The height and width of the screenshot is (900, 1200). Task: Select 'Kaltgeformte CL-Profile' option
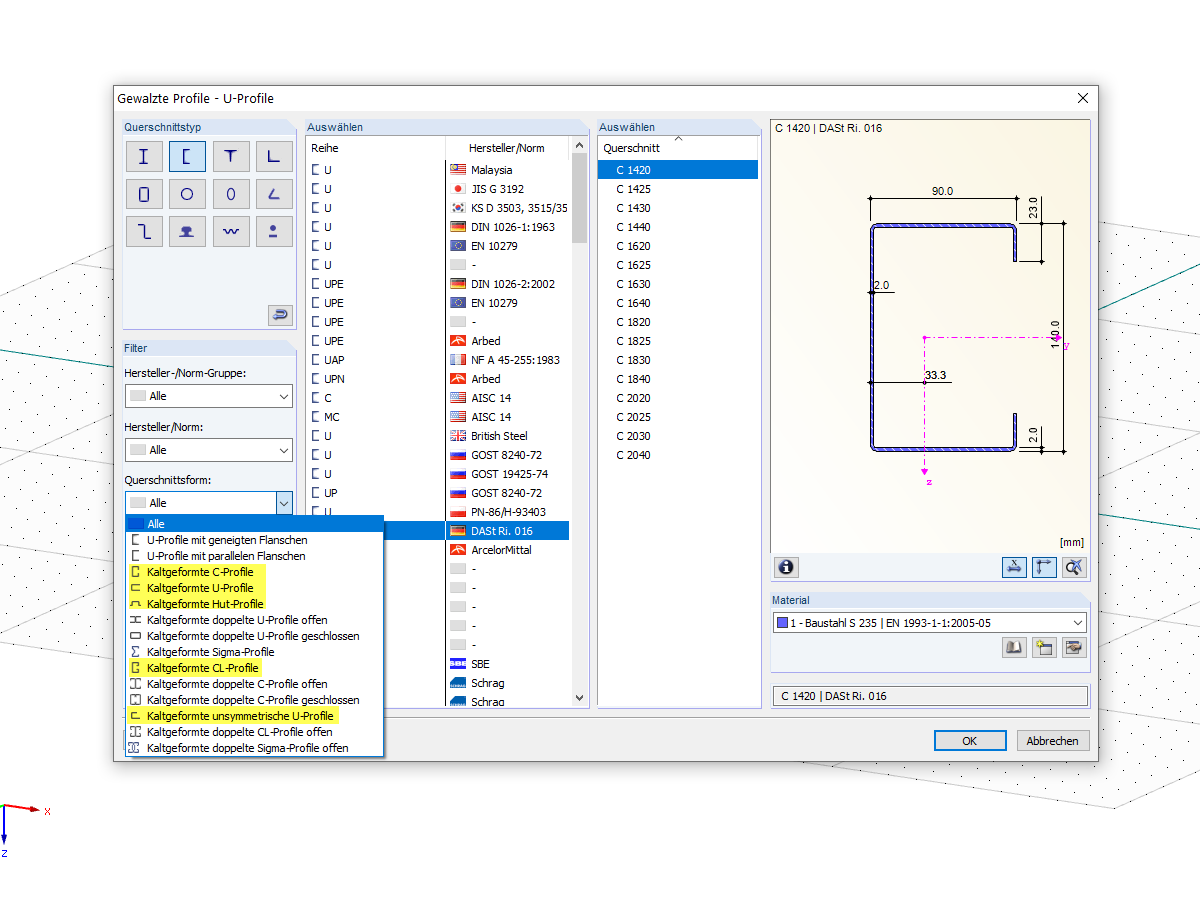click(x=254, y=668)
